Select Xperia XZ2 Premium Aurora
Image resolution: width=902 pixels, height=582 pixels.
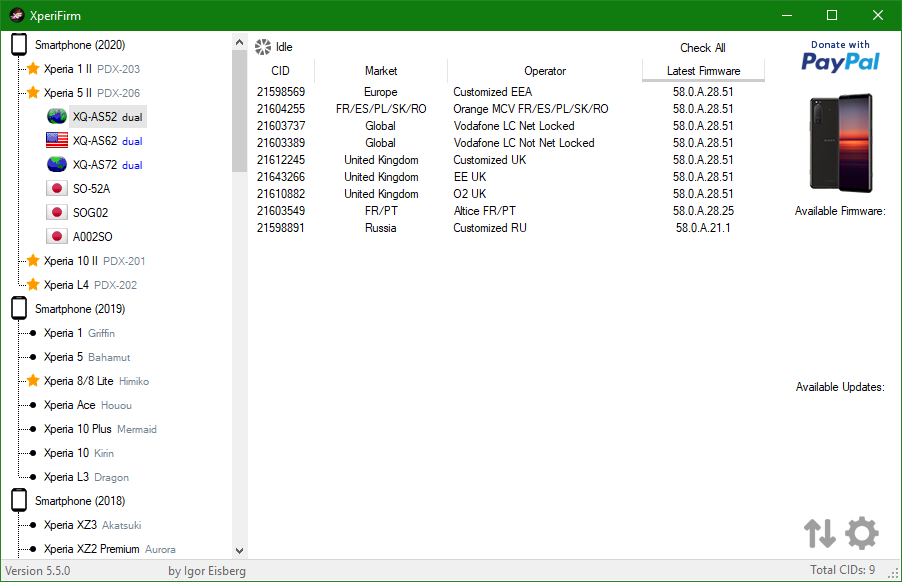110,549
